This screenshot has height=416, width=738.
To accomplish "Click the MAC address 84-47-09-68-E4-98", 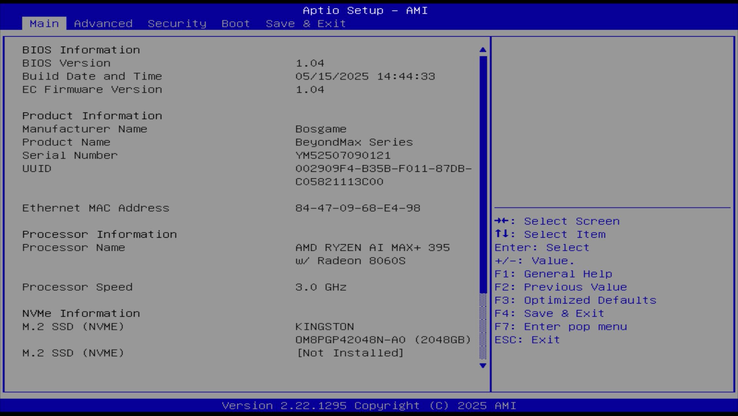I will pyautogui.click(x=358, y=208).
